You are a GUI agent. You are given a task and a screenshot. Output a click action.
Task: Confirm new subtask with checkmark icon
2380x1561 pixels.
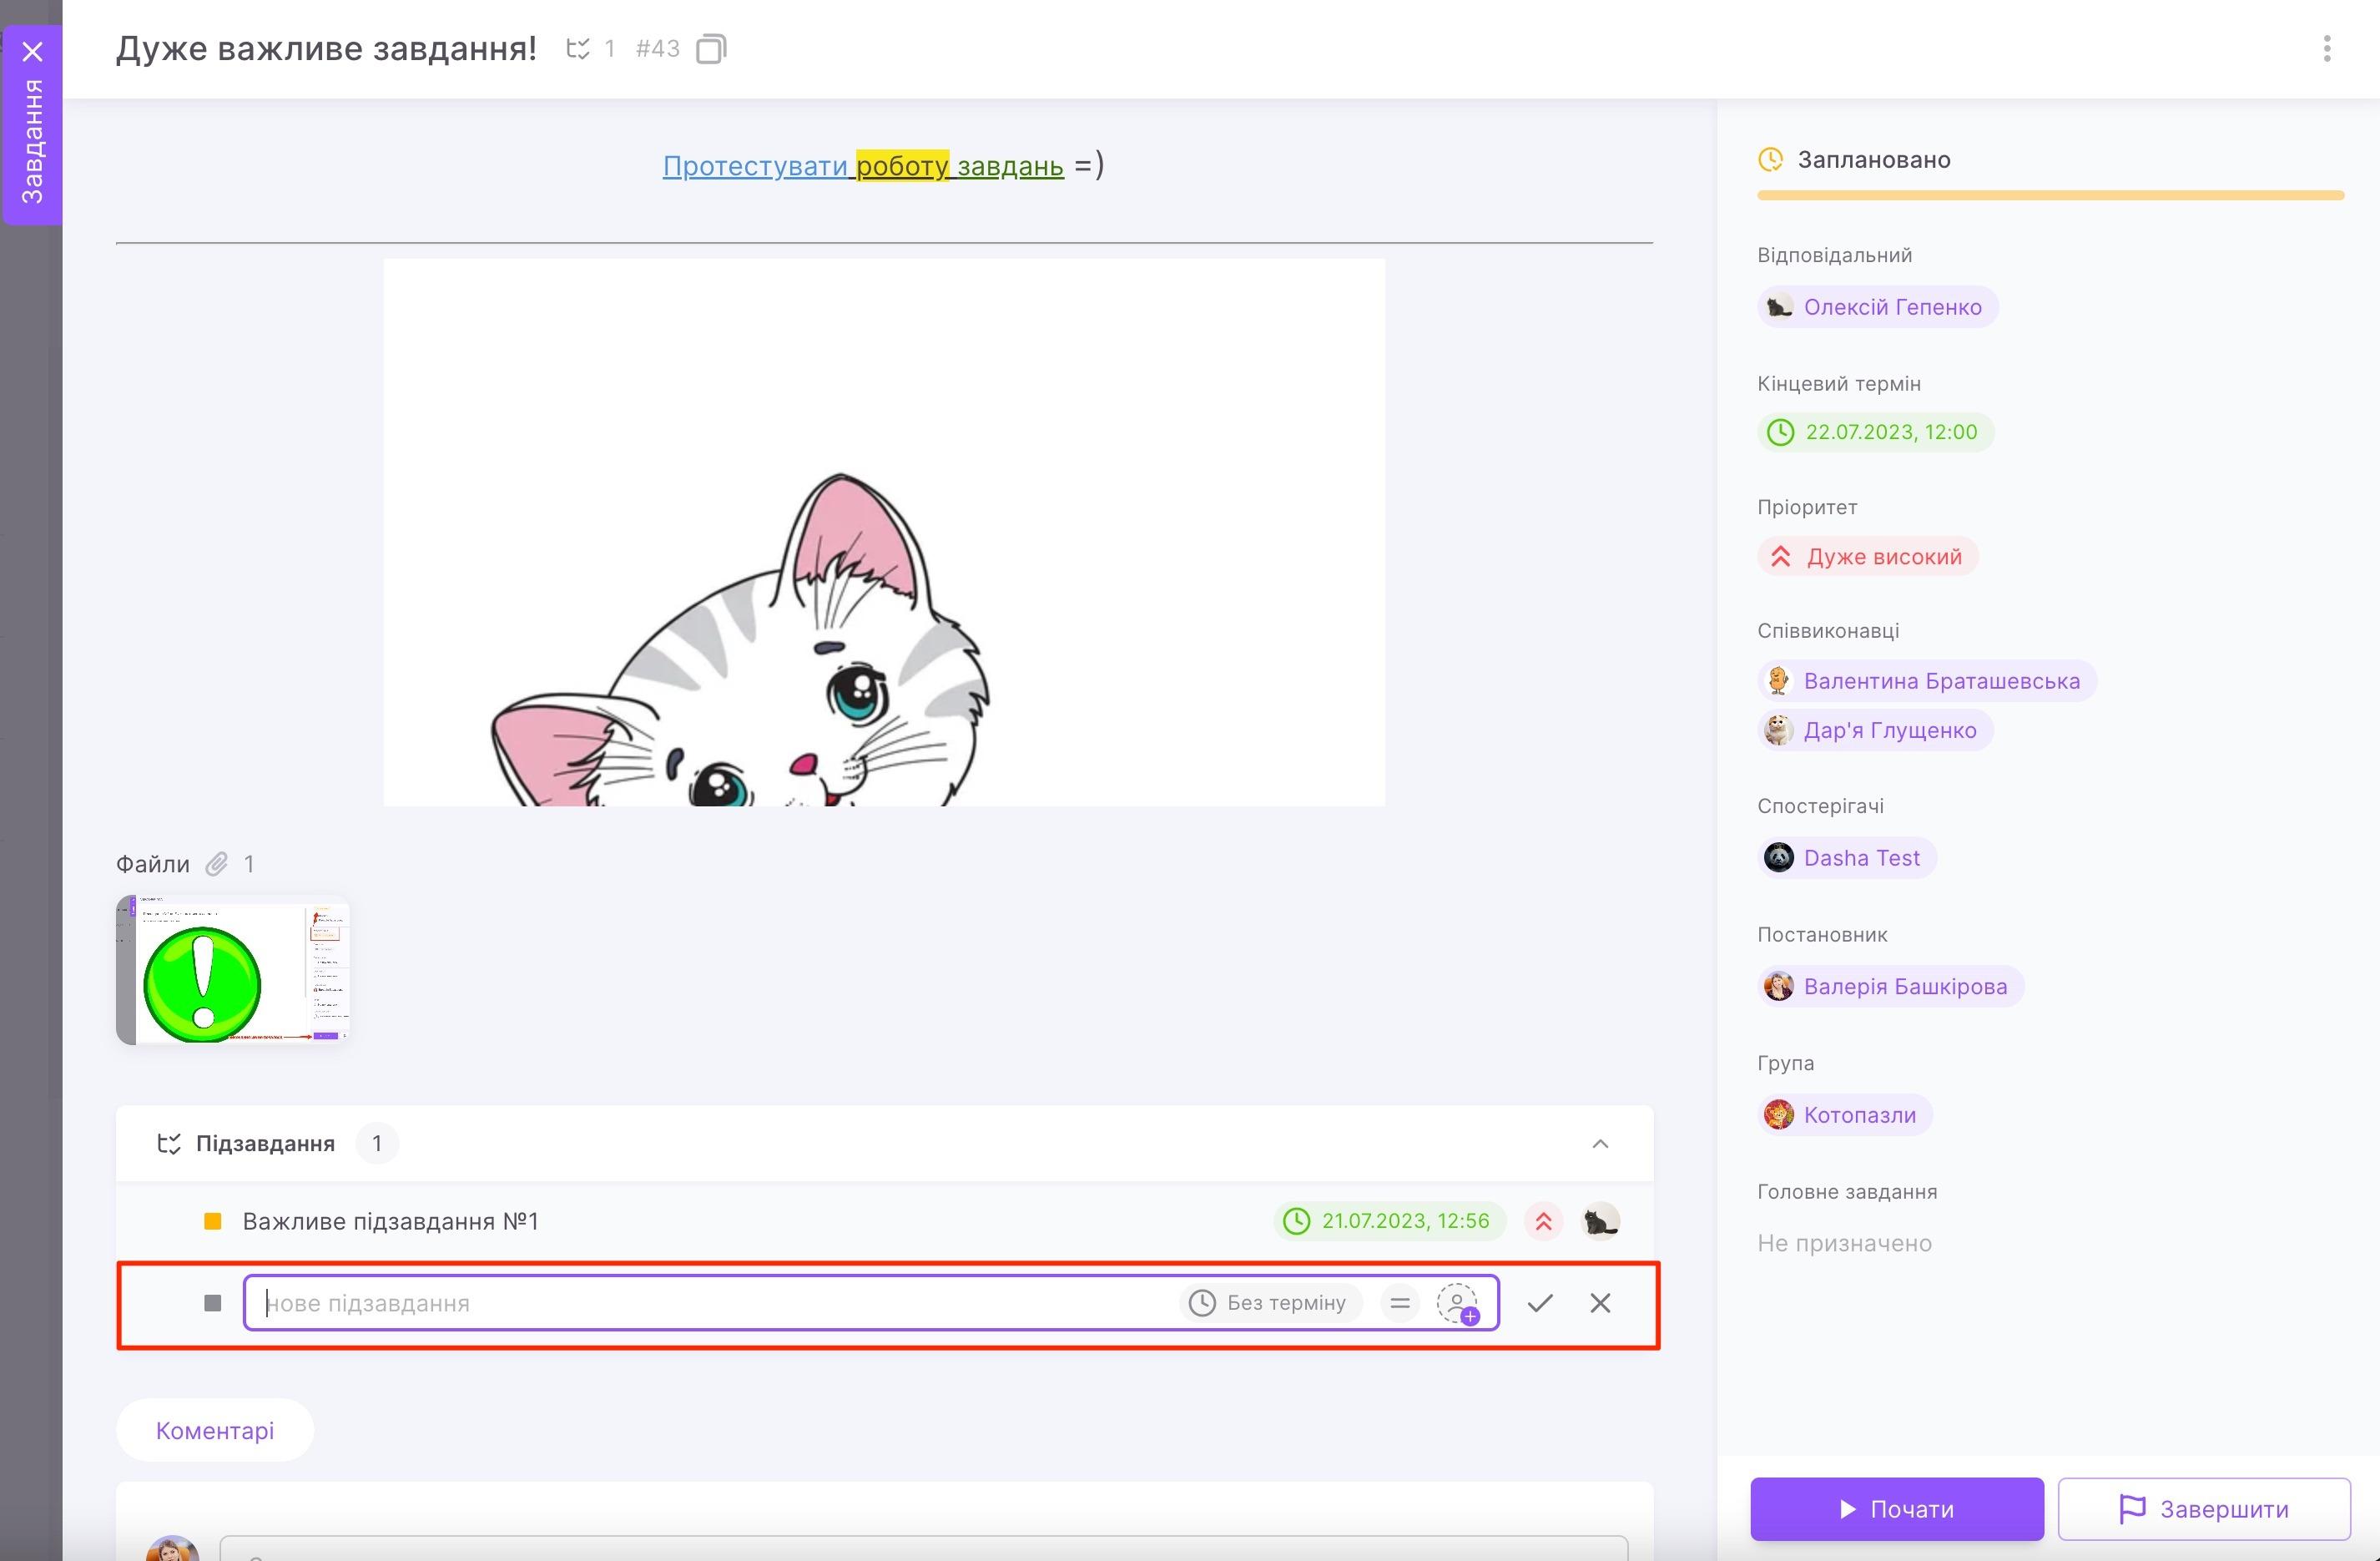pos(1540,1303)
